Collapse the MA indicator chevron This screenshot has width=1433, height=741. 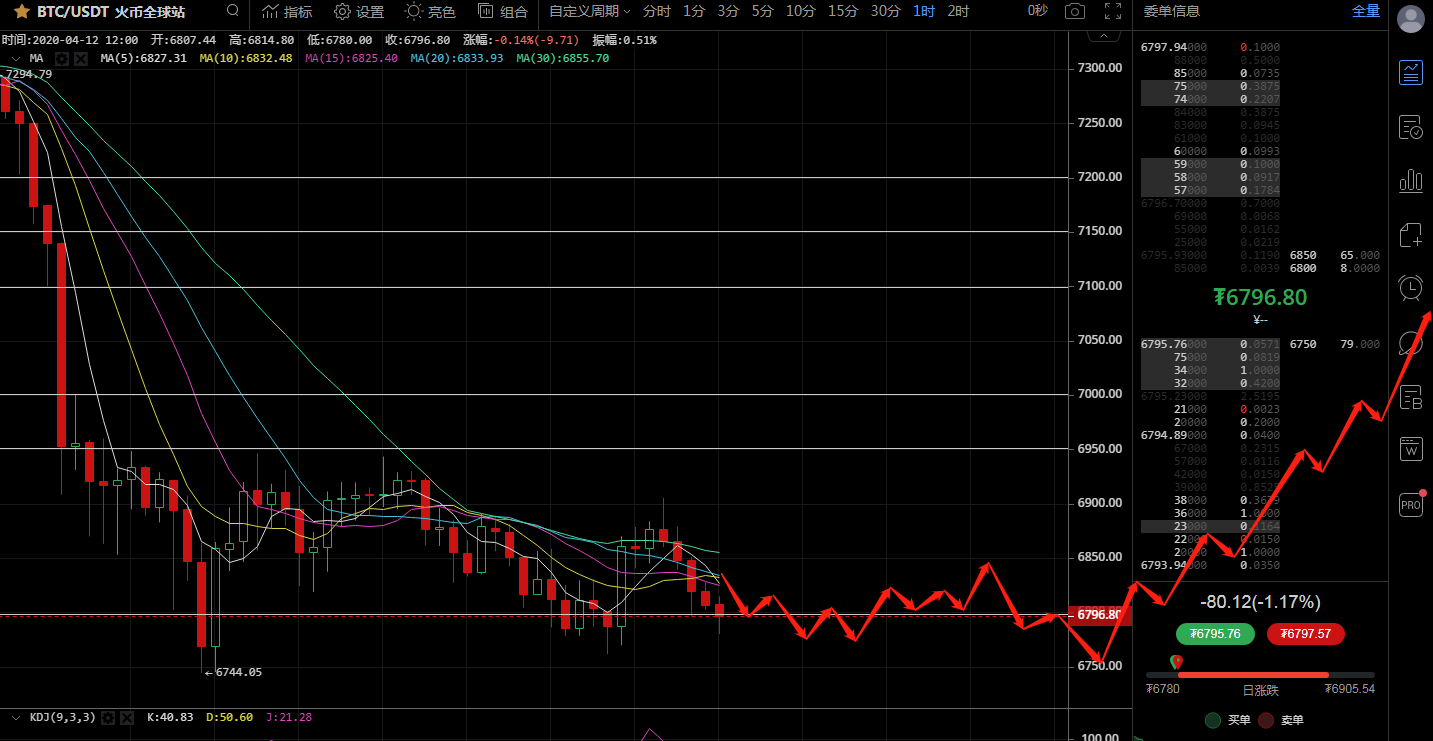click(15, 59)
